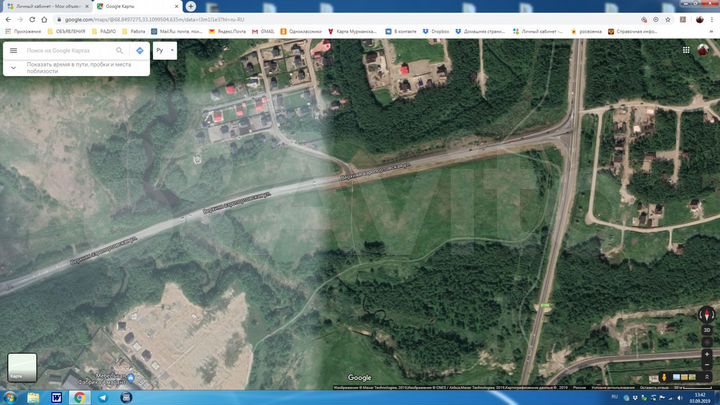Show the hidden bookmarks overflow chevron

(712, 32)
